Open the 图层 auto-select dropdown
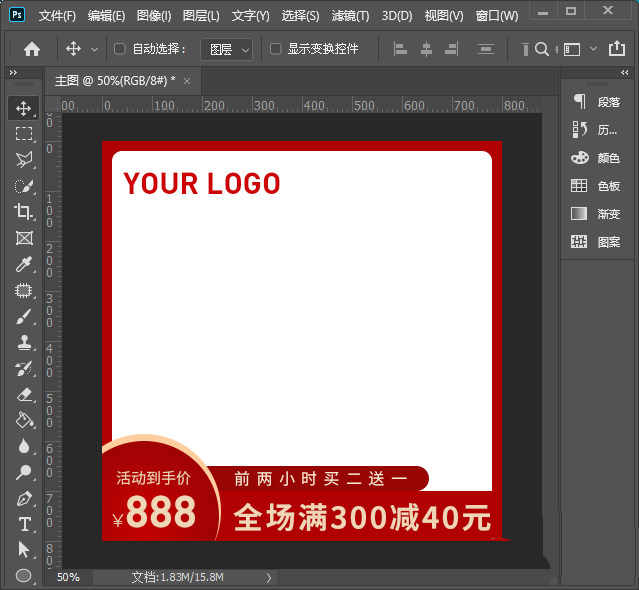This screenshot has width=639, height=590. (227, 50)
